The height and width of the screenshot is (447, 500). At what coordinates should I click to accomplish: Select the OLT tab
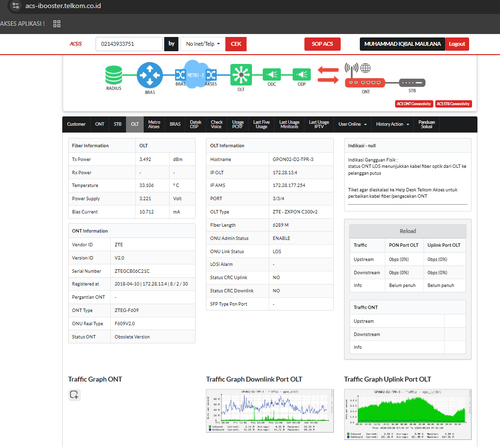[x=135, y=124]
